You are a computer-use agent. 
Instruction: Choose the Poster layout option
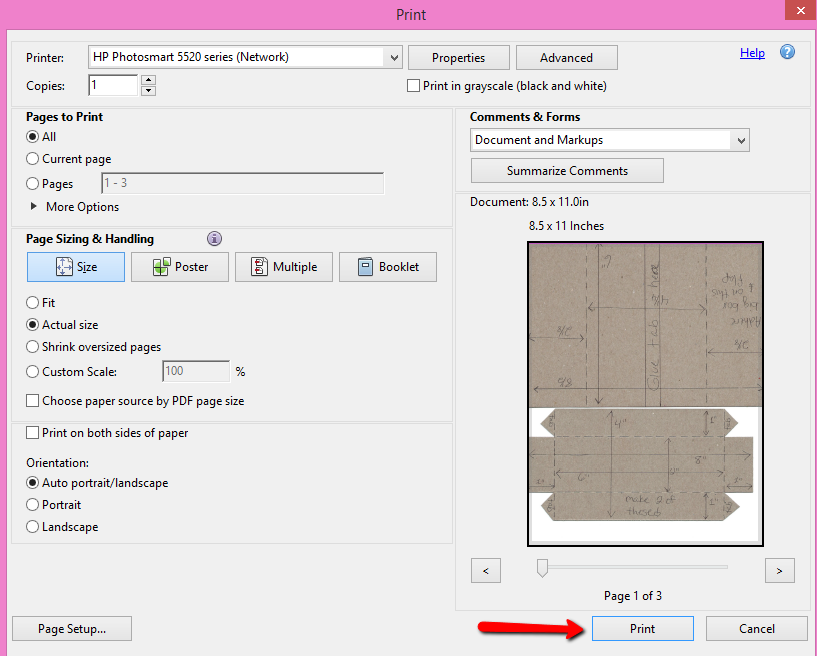[x=180, y=267]
